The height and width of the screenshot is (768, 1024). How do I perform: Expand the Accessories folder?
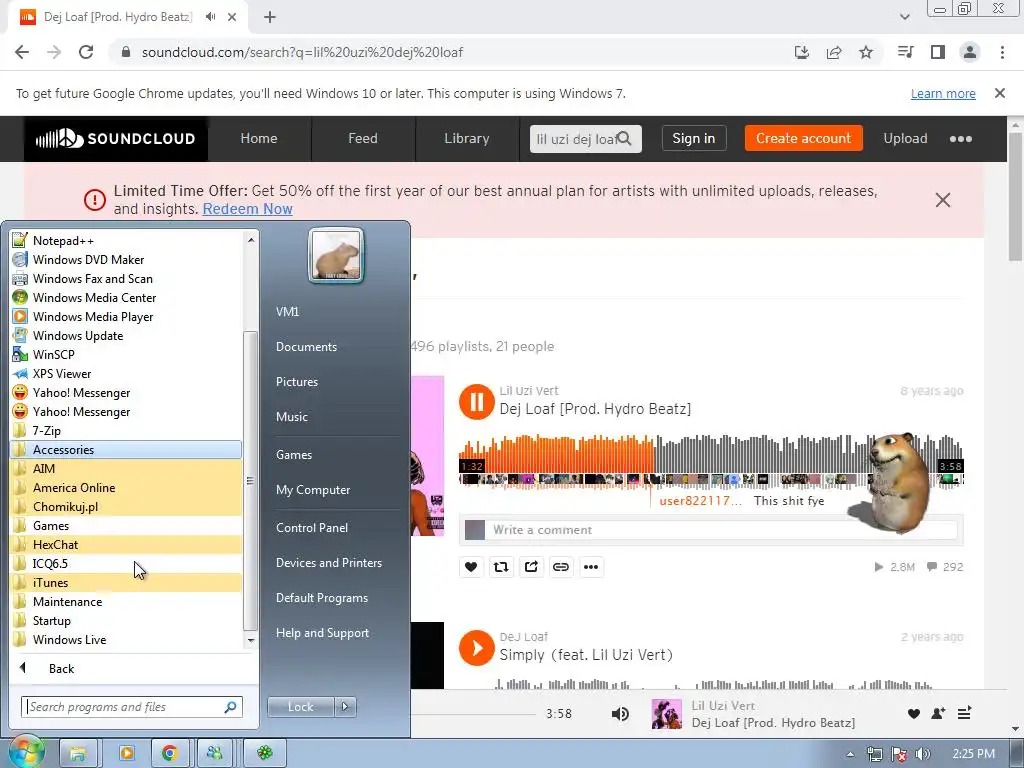point(127,449)
